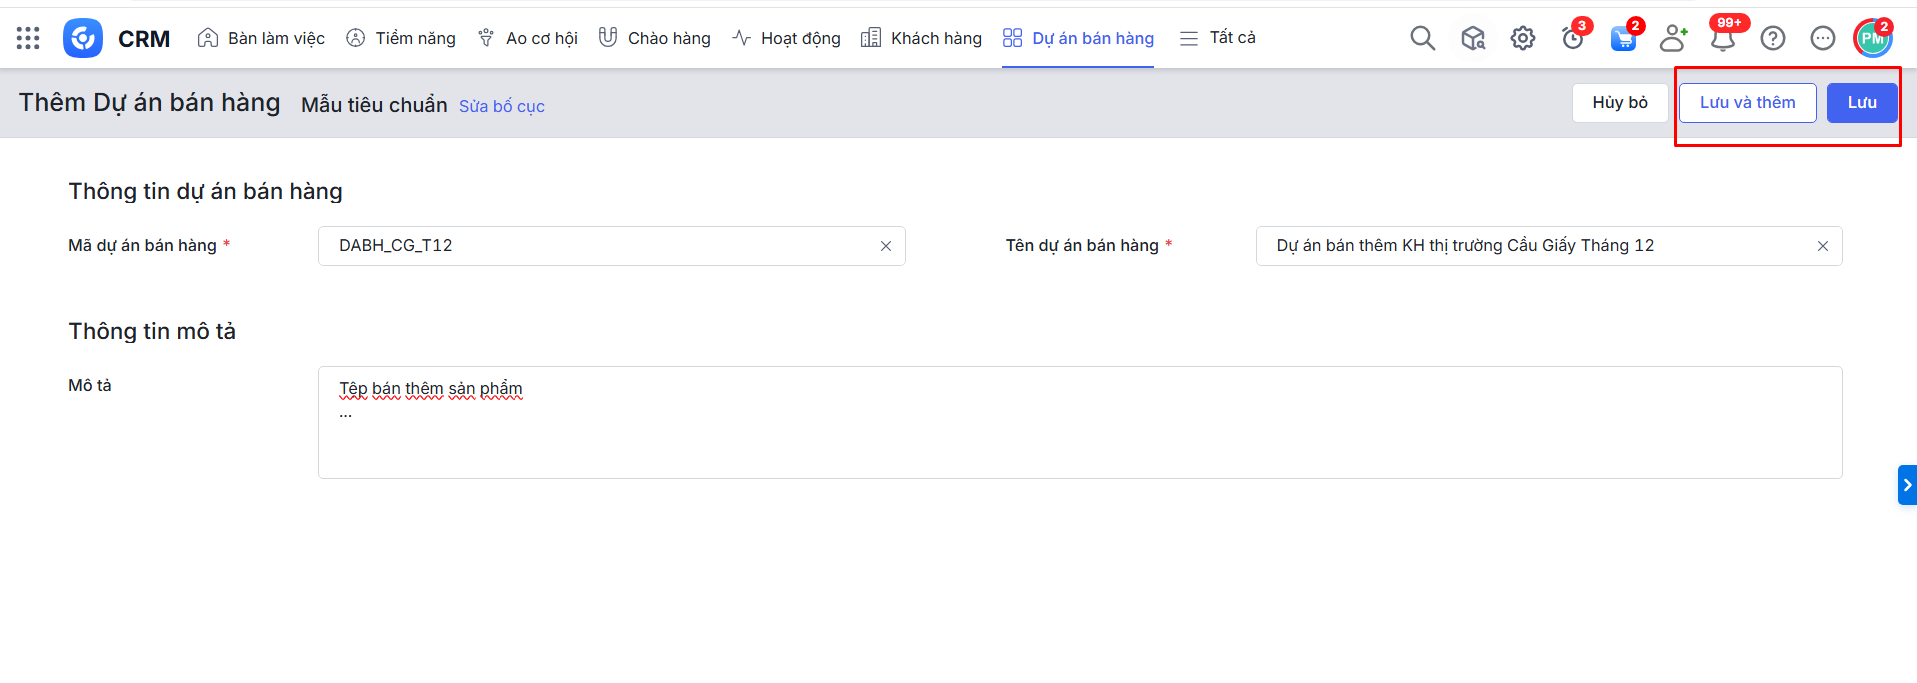Open the Sửa bố cục link
1917x683 pixels.
click(x=501, y=106)
